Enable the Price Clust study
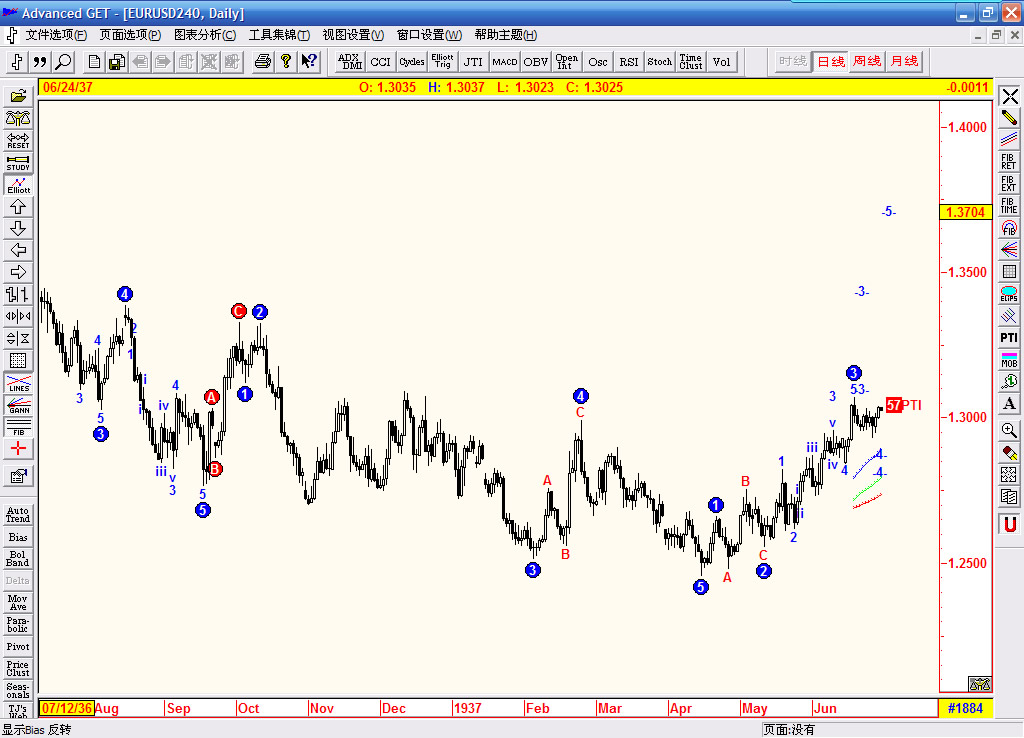 (x=18, y=669)
